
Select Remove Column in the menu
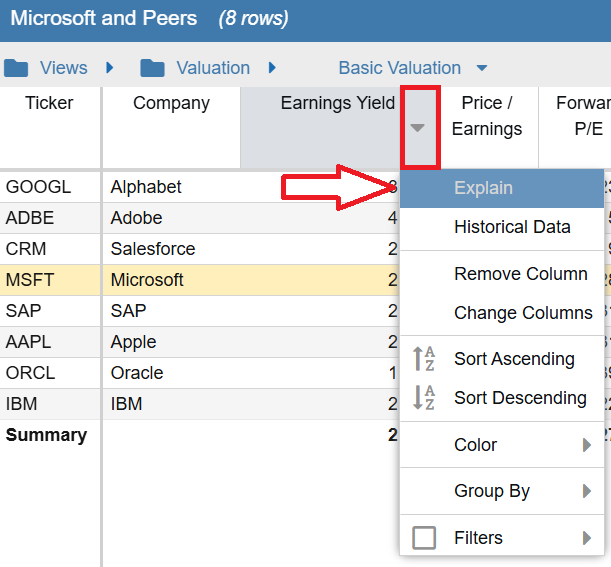point(502,274)
